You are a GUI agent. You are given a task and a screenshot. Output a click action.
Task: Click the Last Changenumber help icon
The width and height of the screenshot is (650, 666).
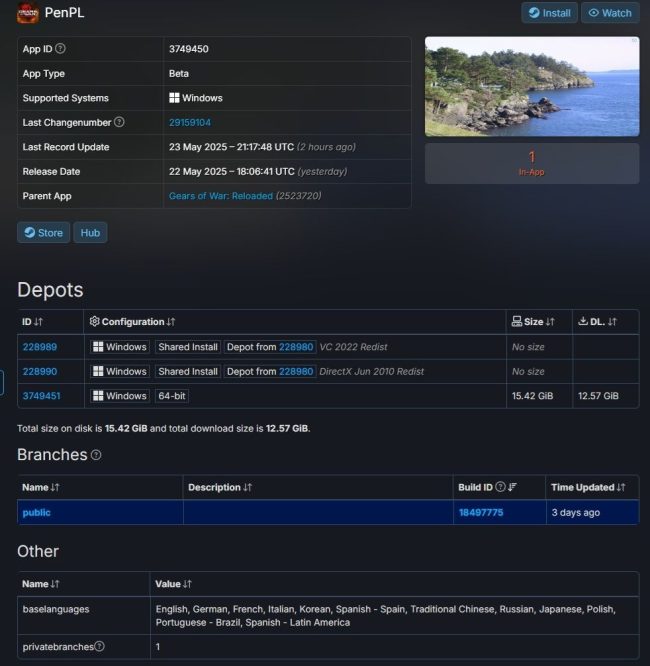click(119, 122)
